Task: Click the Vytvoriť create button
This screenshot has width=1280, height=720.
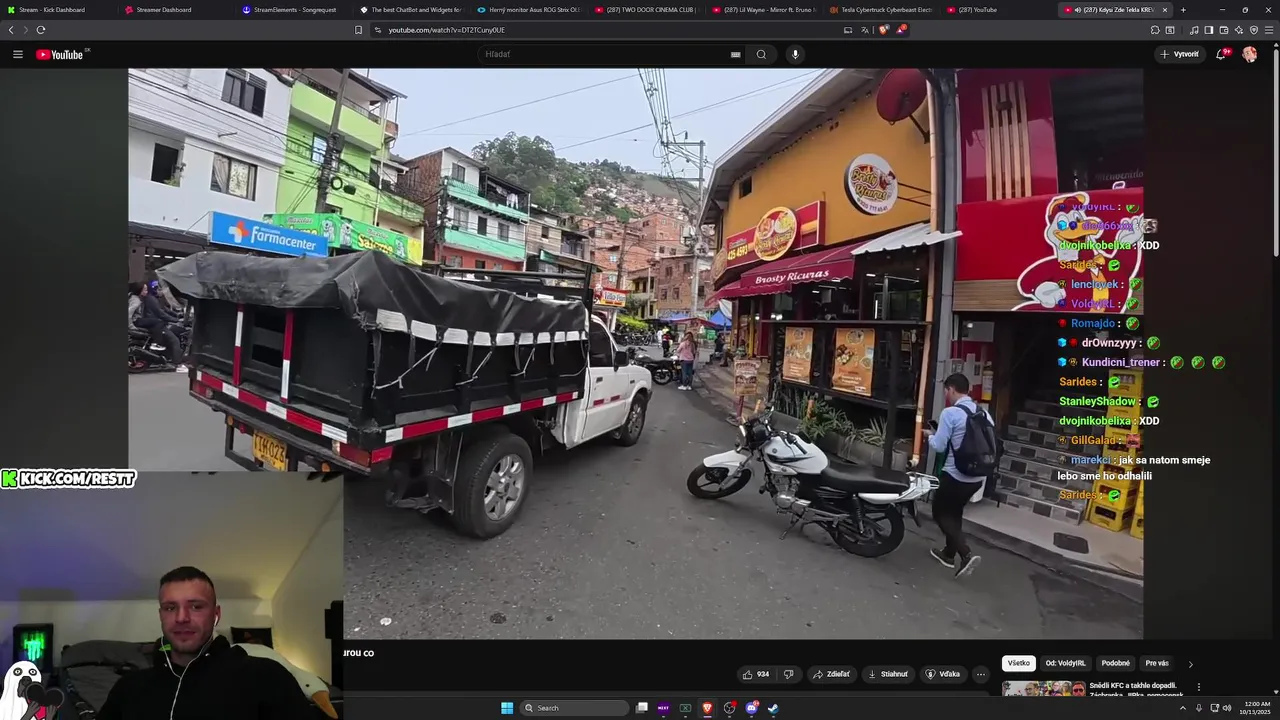Action: (x=1179, y=54)
